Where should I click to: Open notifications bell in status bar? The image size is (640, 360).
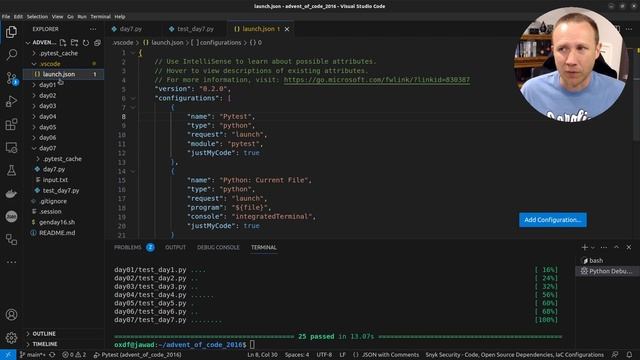[x=629, y=355]
